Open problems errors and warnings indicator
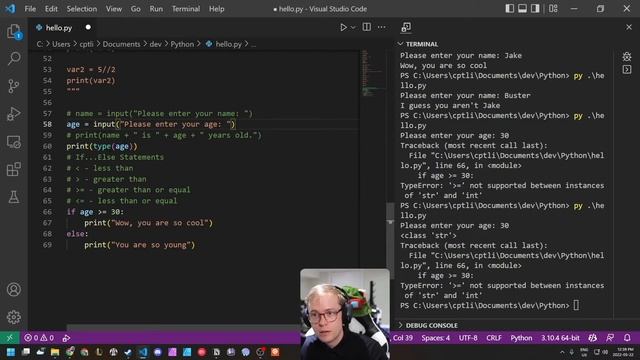Image resolution: width=640 pixels, height=360 pixels. (x=39, y=338)
